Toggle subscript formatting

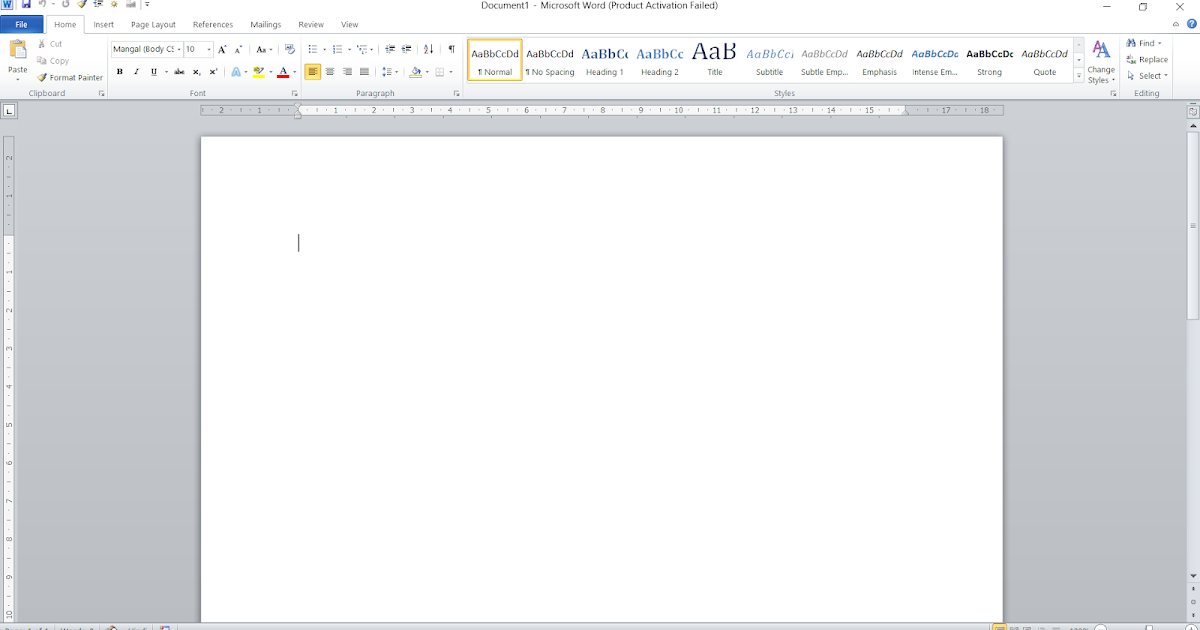pos(196,71)
